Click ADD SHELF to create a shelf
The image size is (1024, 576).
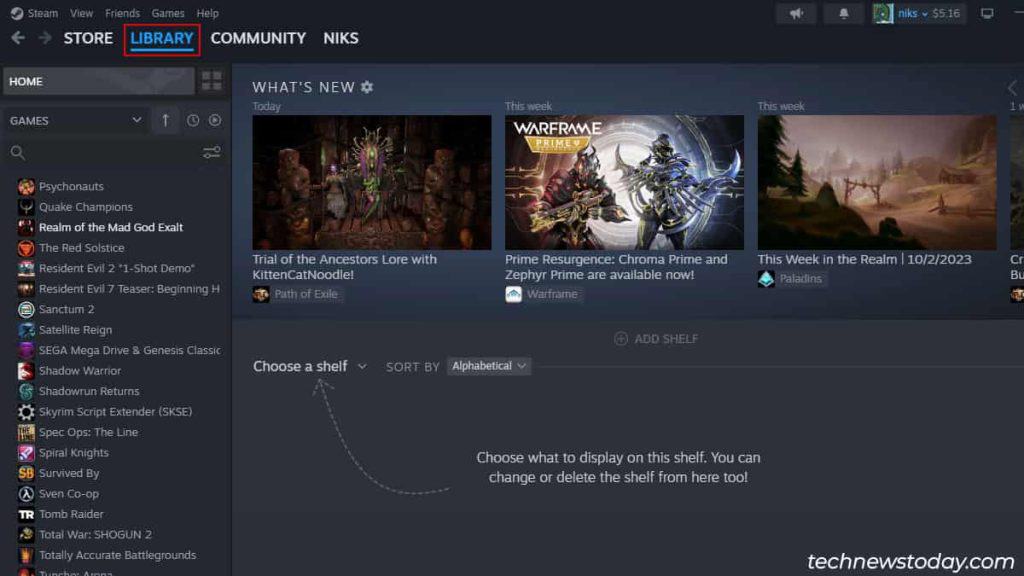pos(656,339)
